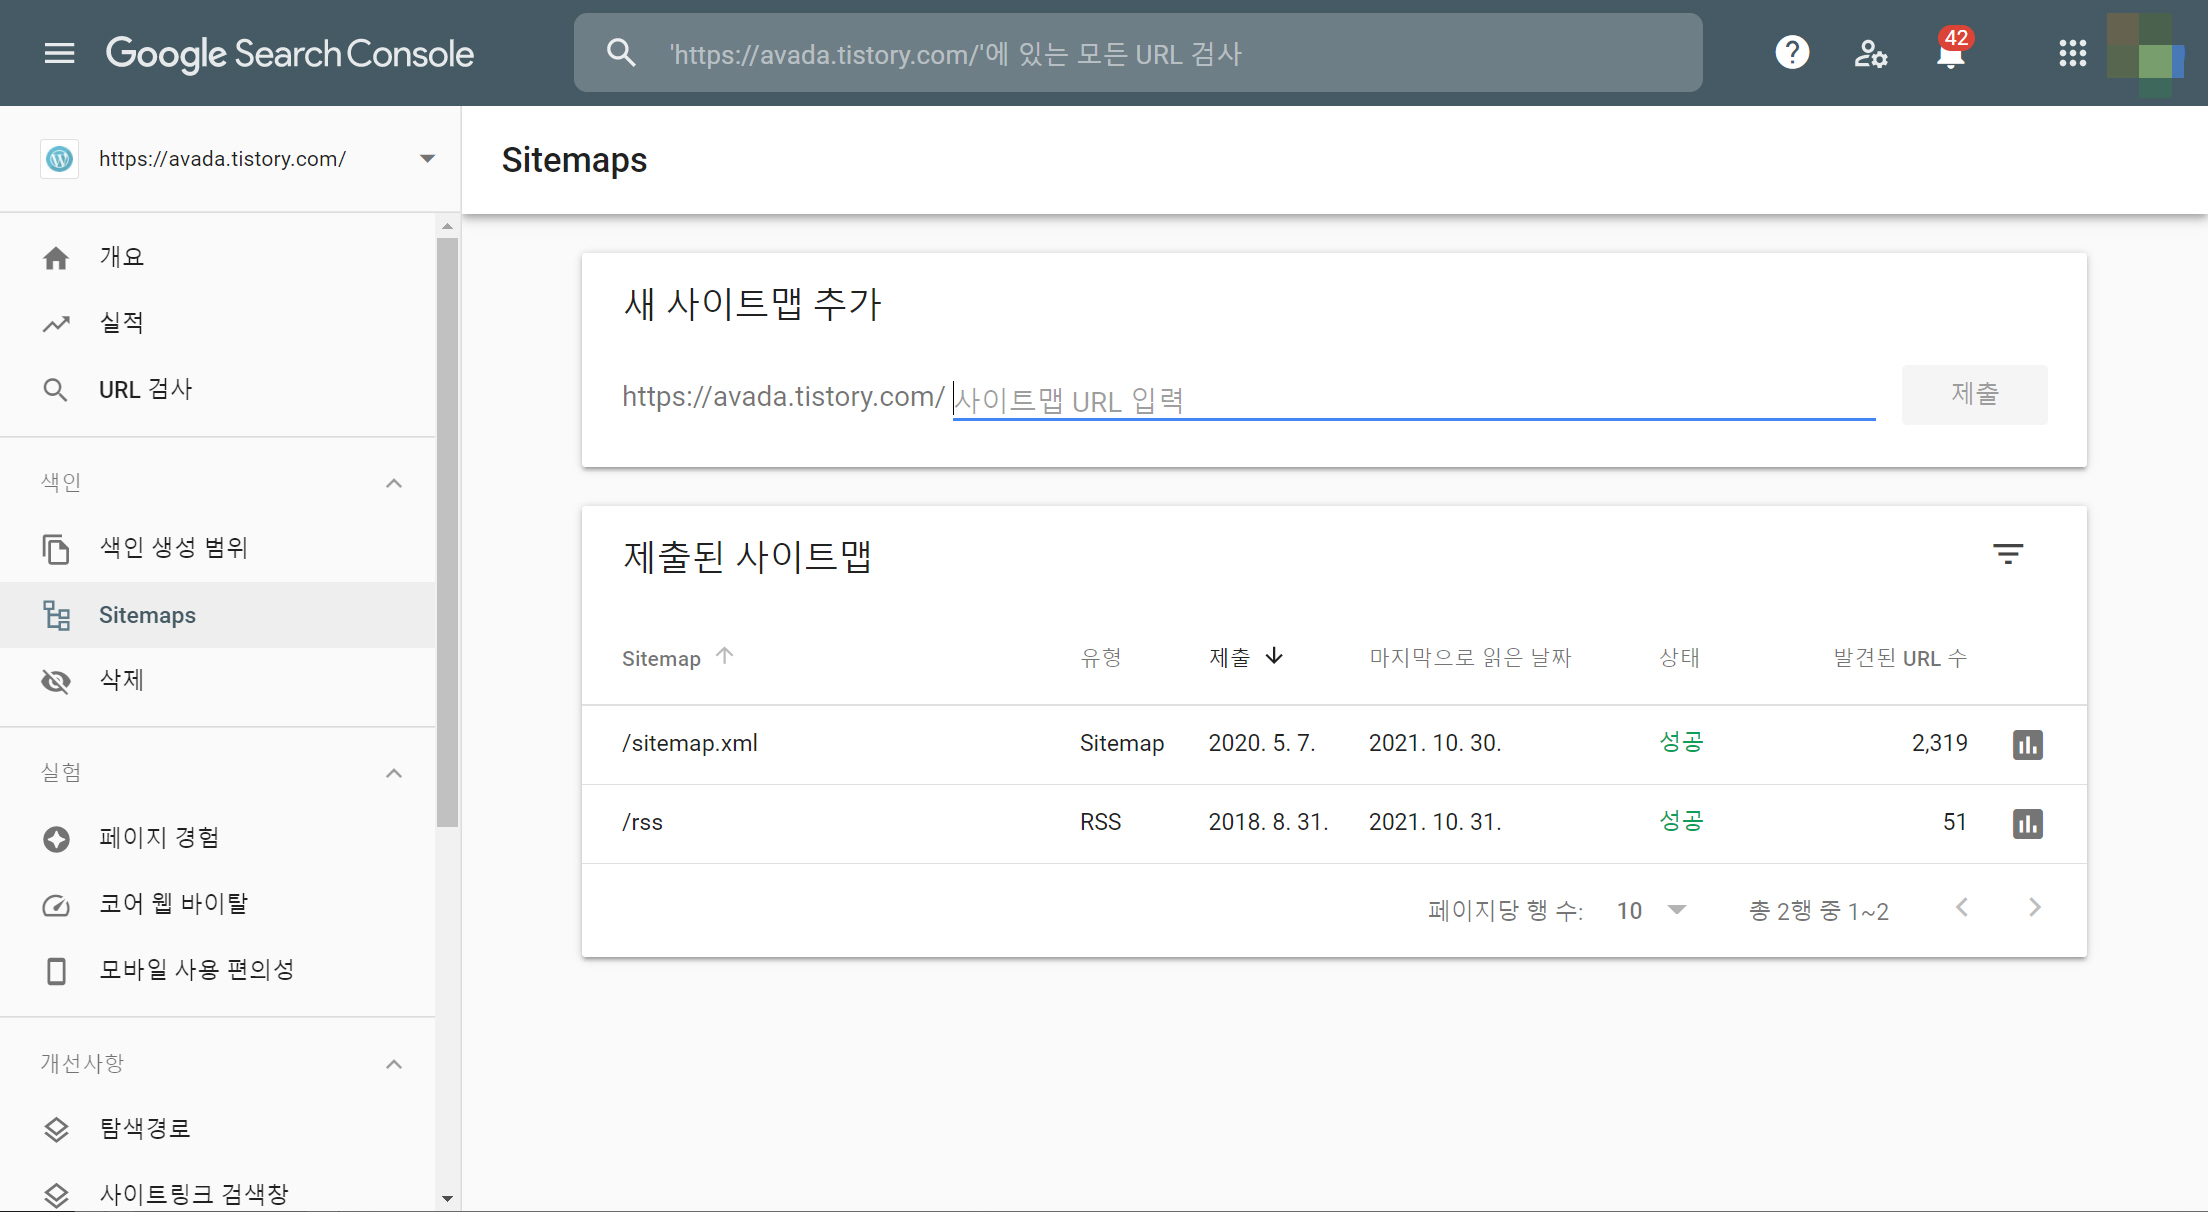2208x1212 pixels.
Task: Open the Google apps grid
Action: [2072, 53]
